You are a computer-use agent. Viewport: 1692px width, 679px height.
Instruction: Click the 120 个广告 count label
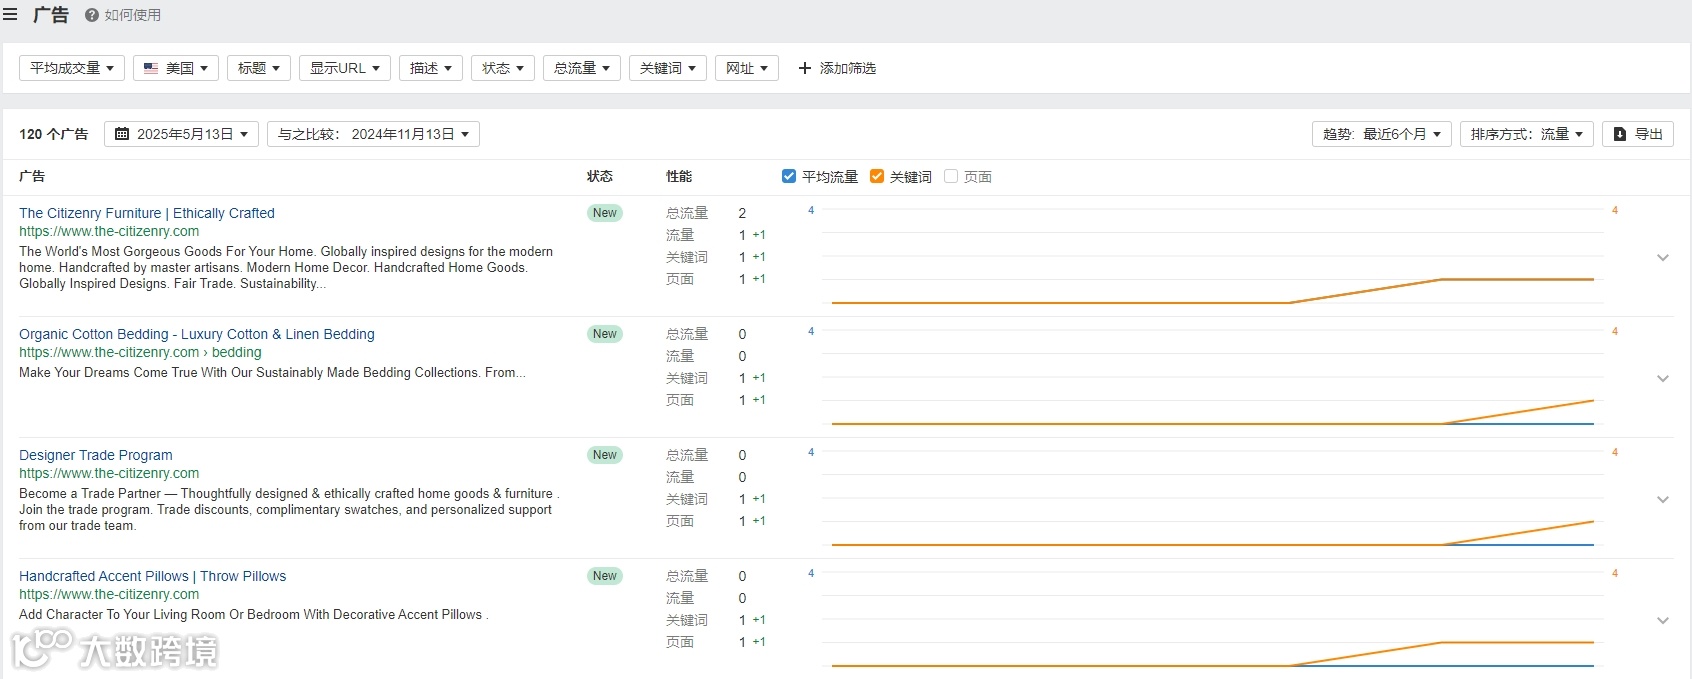coord(54,134)
